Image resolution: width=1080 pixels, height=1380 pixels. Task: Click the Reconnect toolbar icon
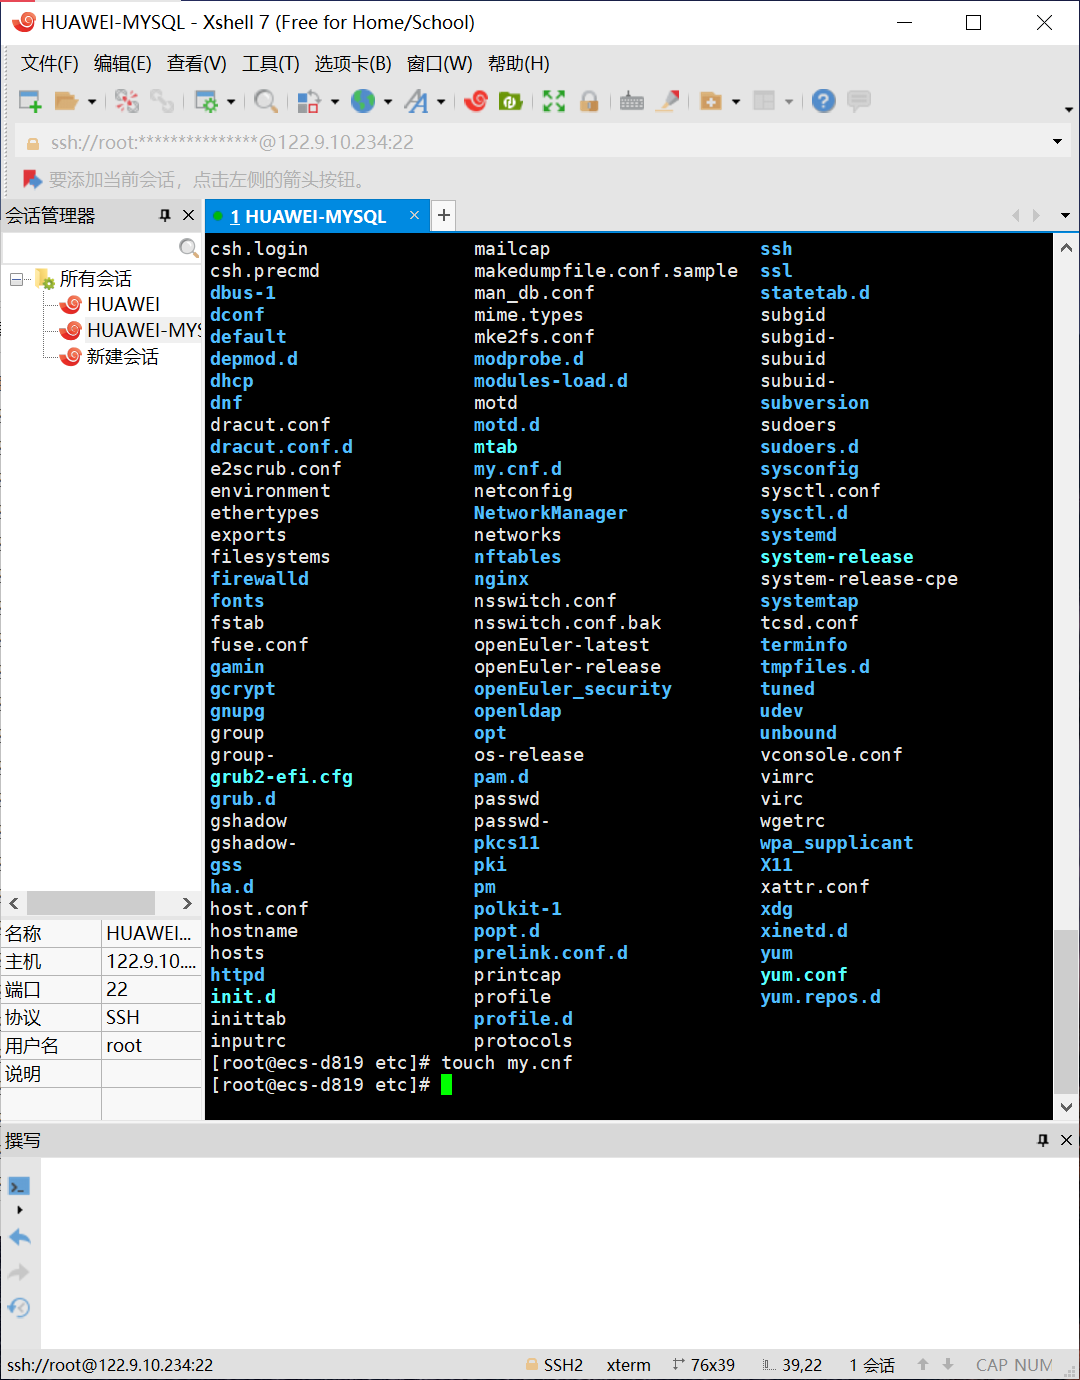(127, 101)
